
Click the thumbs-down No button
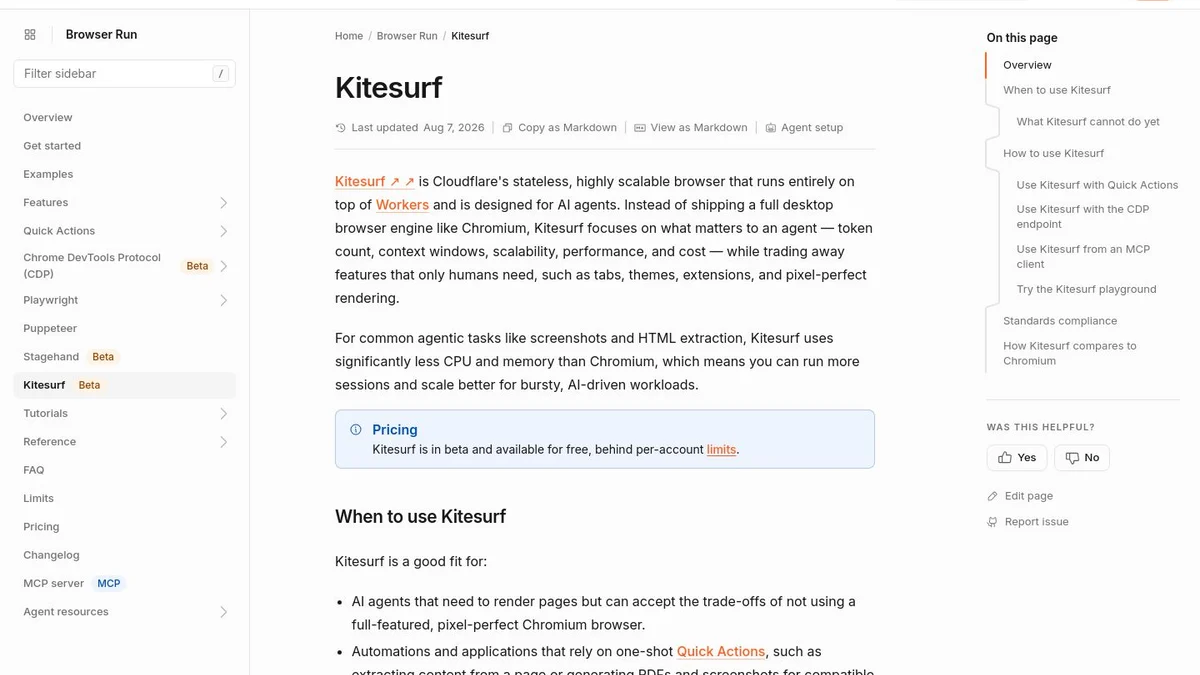[x=1082, y=458]
